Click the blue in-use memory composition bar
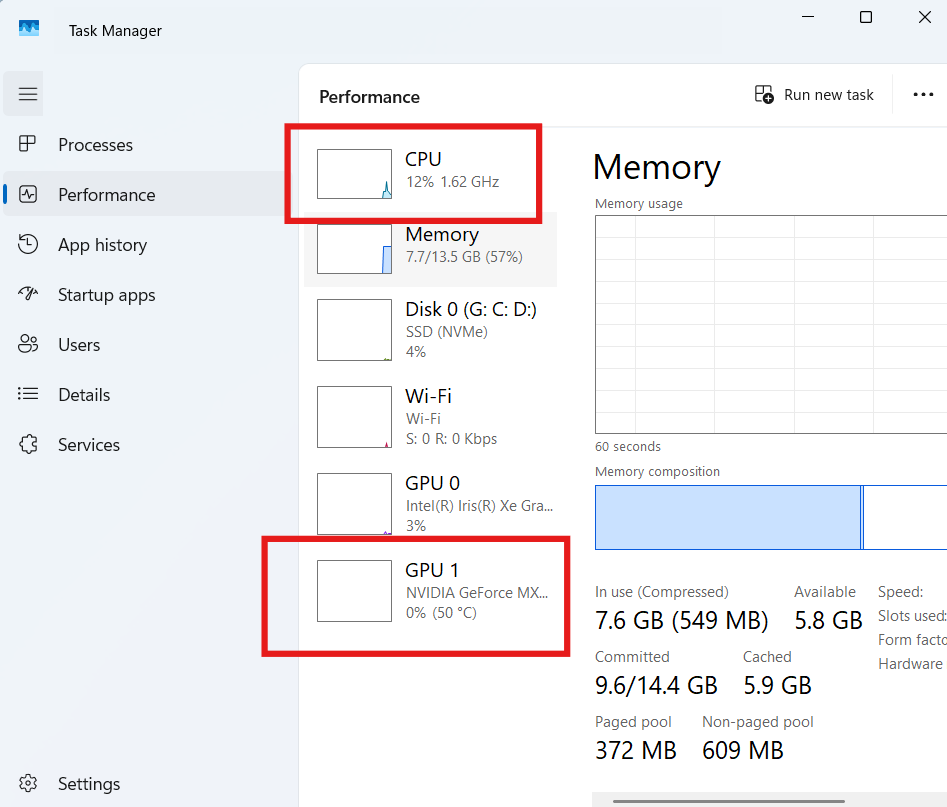 pyautogui.click(x=727, y=517)
